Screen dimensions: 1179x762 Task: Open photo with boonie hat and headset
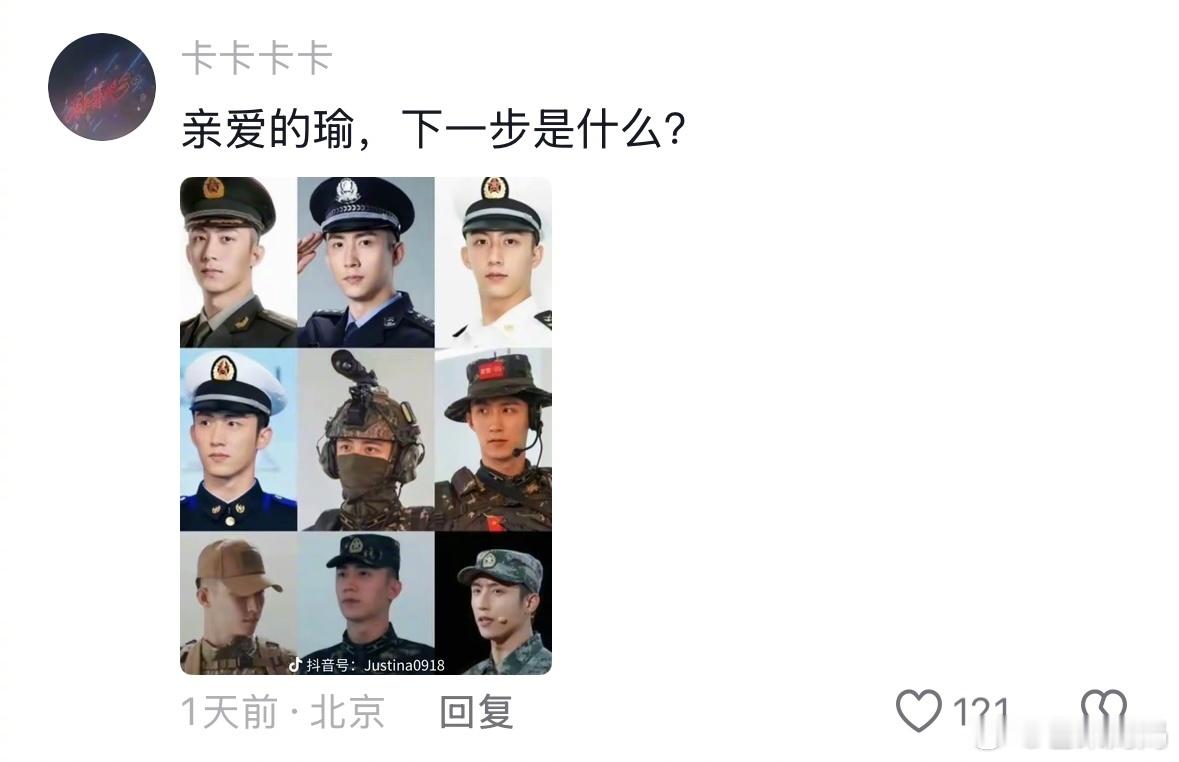tap(493, 439)
